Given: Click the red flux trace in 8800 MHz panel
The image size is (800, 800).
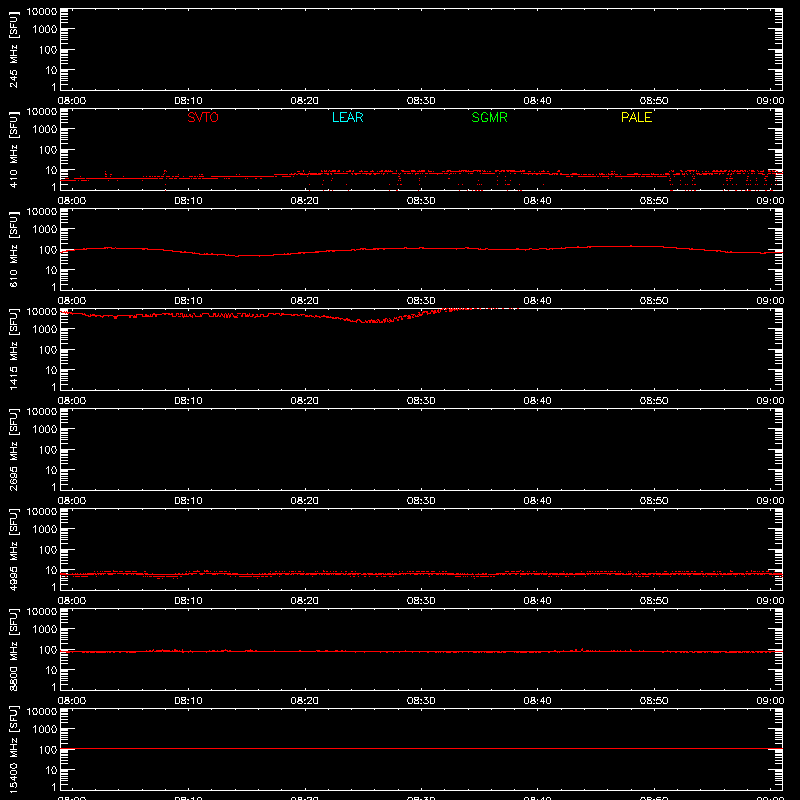Looking at the screenshot, I should coord(421,652).
